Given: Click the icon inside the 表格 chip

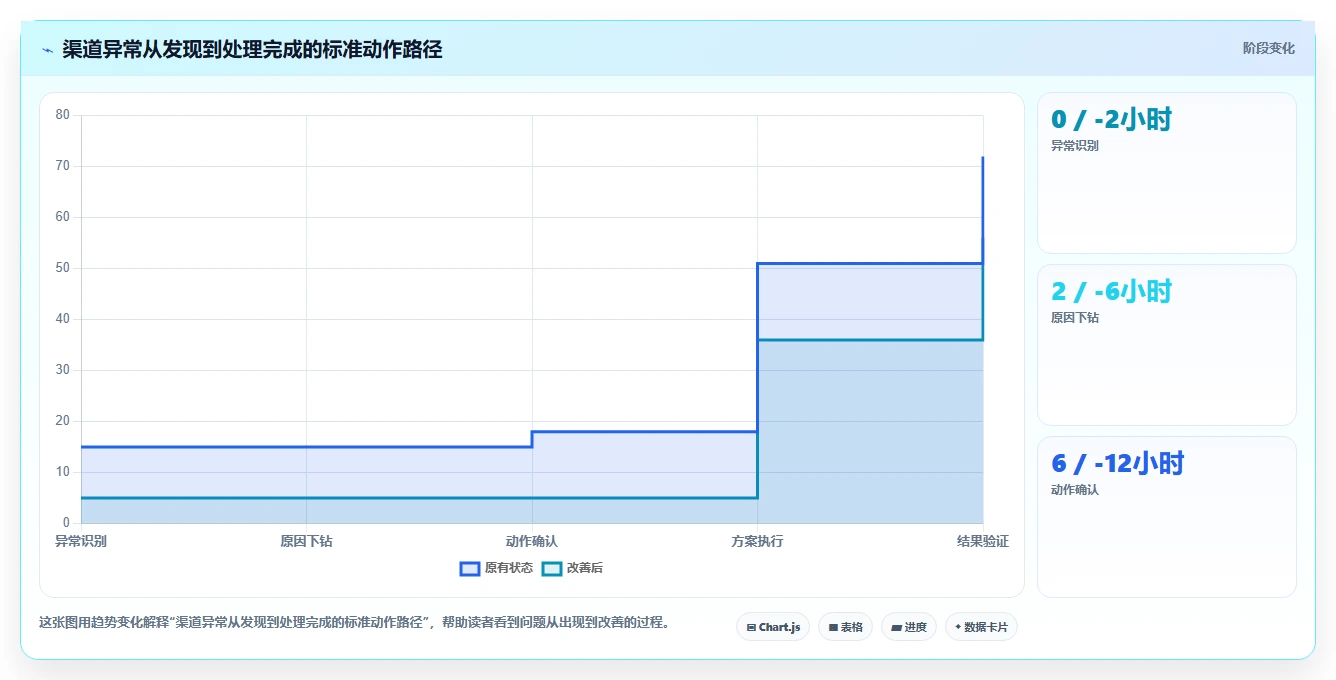Looking at the screenshot, I should [x=833, y=628].
